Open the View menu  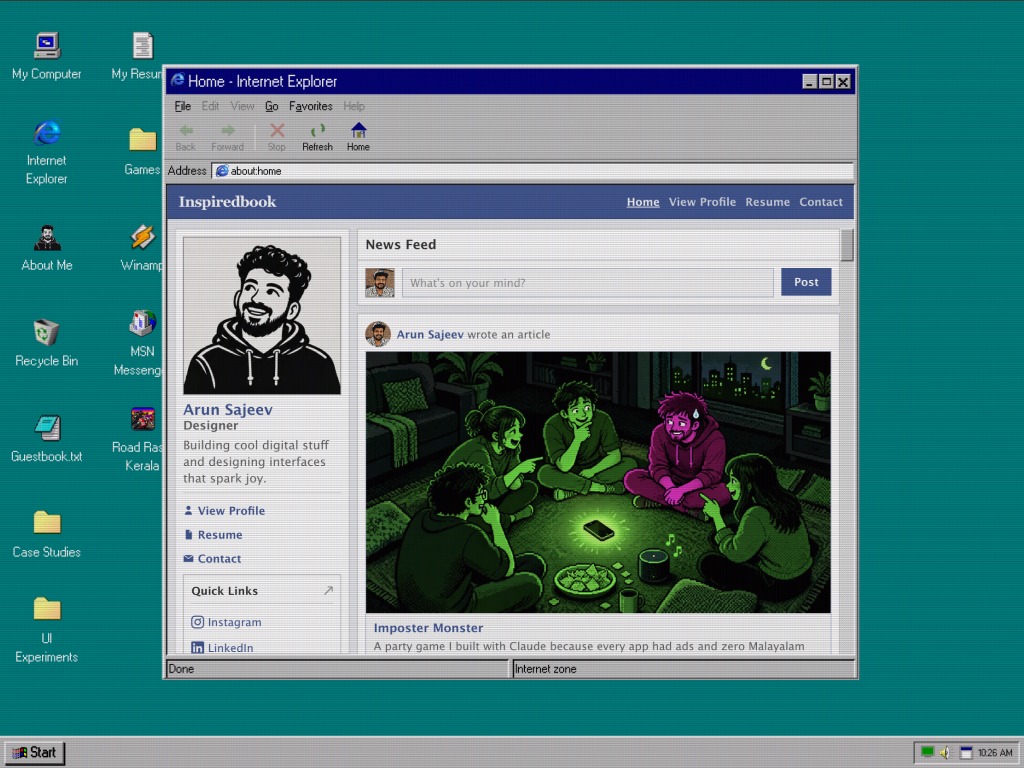(242, 106)
